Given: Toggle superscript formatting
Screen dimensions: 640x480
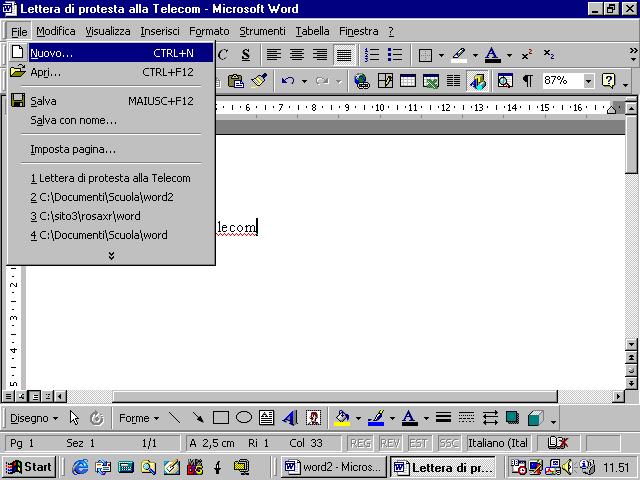Looking at the screenshot, I should (x=527, y=55).
